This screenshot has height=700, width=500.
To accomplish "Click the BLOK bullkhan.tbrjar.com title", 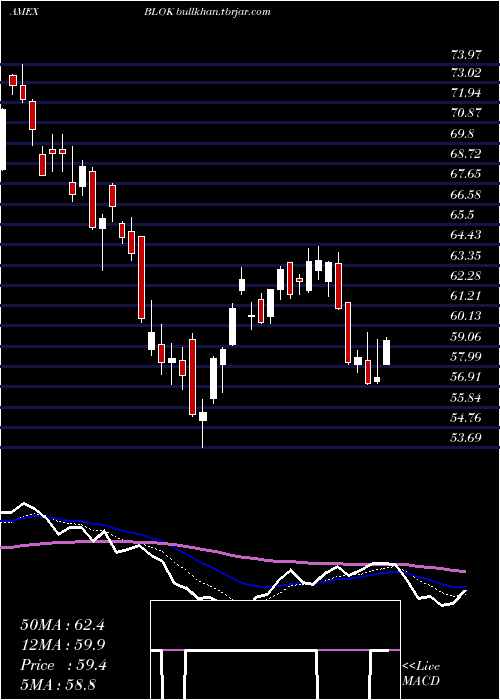I will pos(208,12).
